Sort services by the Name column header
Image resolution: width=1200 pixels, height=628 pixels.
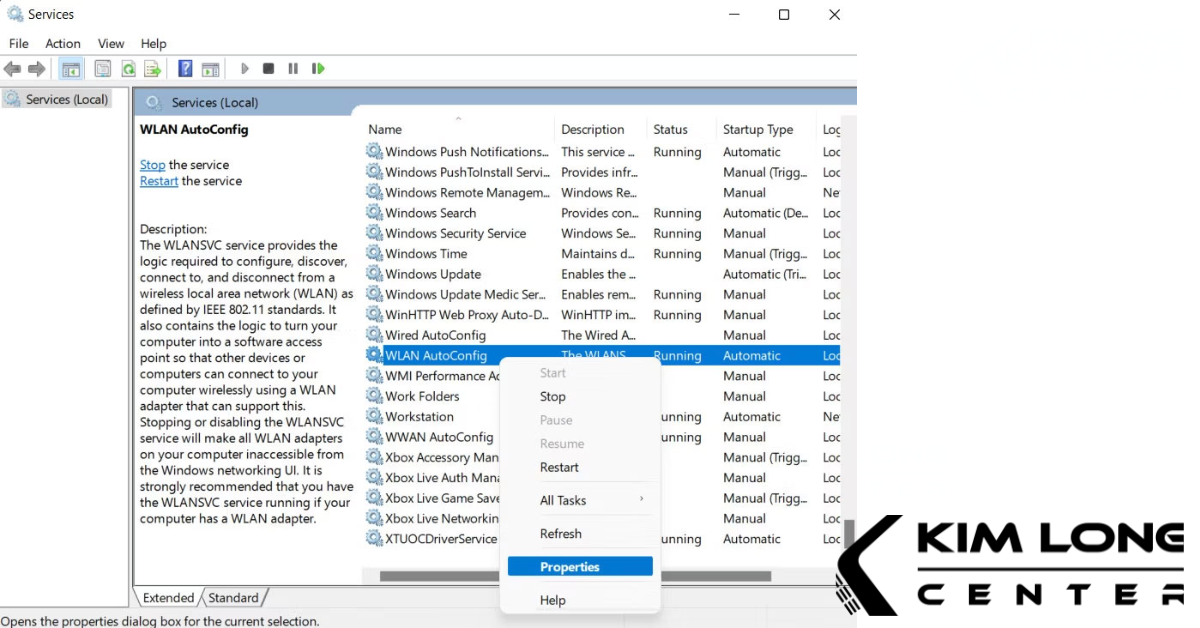tap(385, 129)
